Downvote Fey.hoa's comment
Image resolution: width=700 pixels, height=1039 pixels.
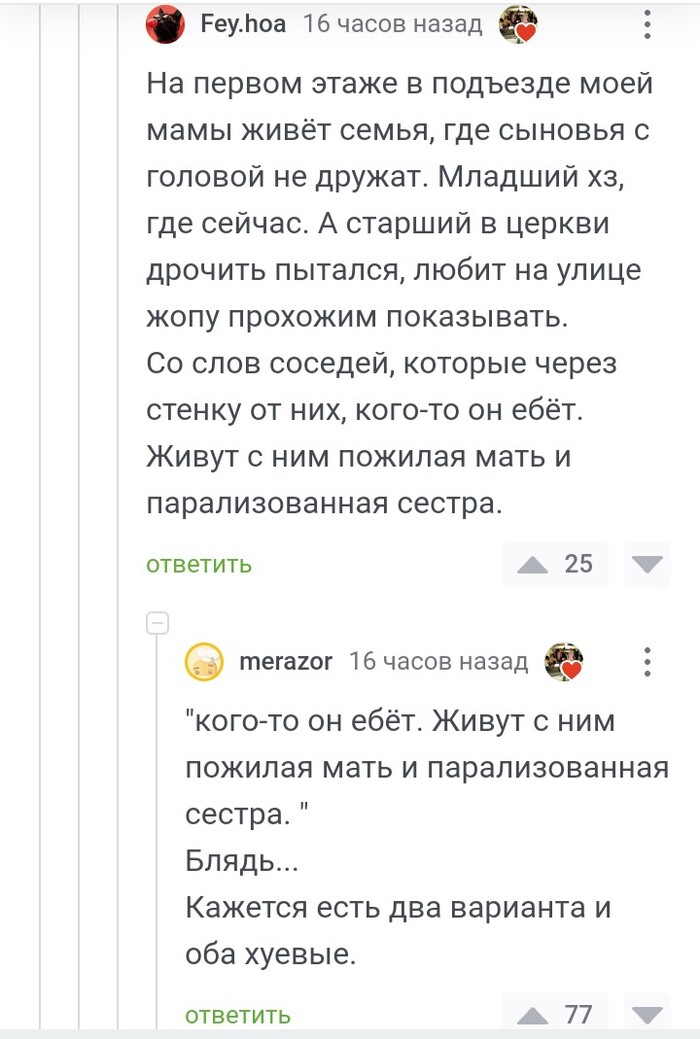click(x=647, y=565)
